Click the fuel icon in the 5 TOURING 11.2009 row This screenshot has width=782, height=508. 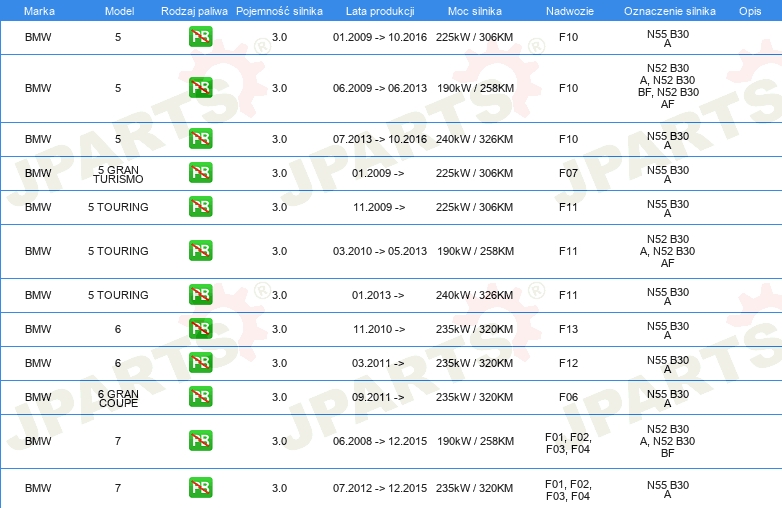point(200,206)
